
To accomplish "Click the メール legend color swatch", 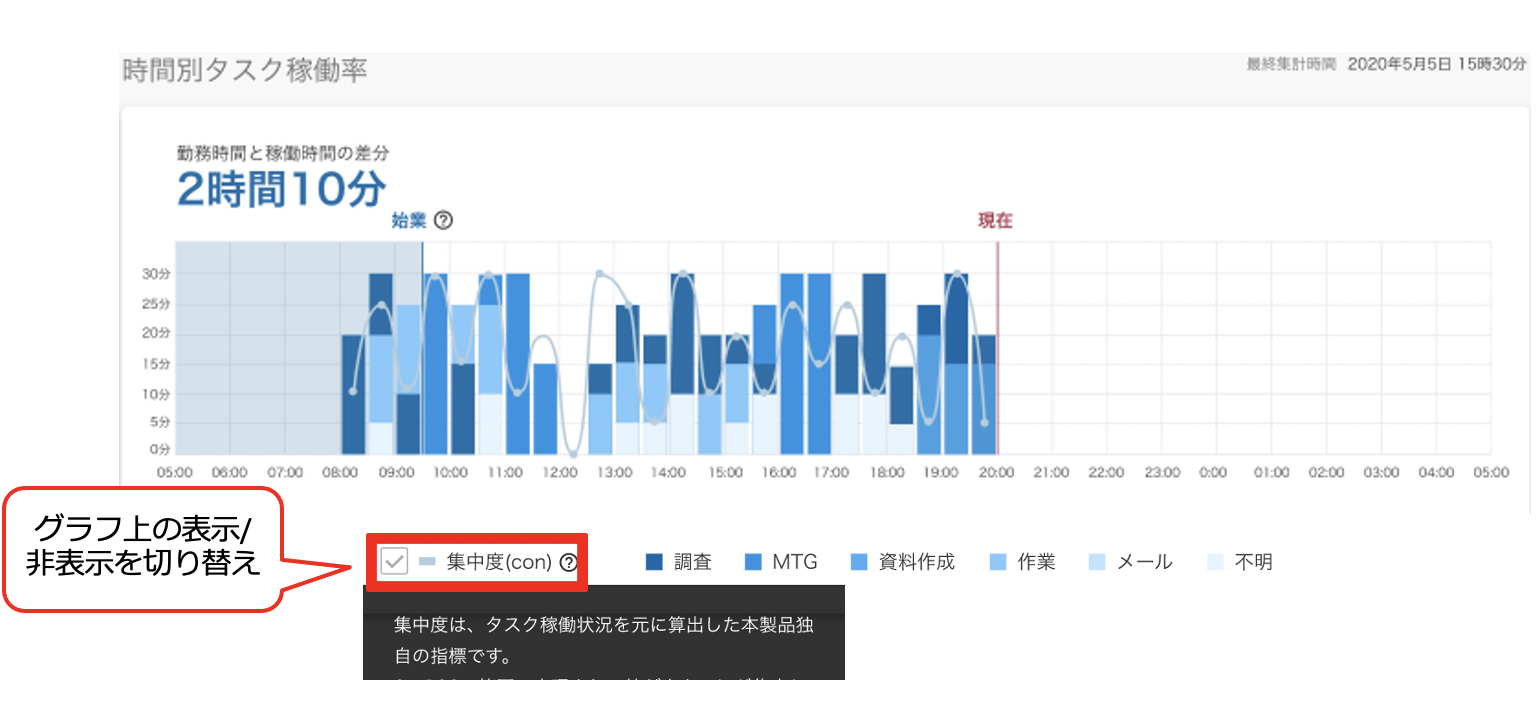I will [1096, 562].
